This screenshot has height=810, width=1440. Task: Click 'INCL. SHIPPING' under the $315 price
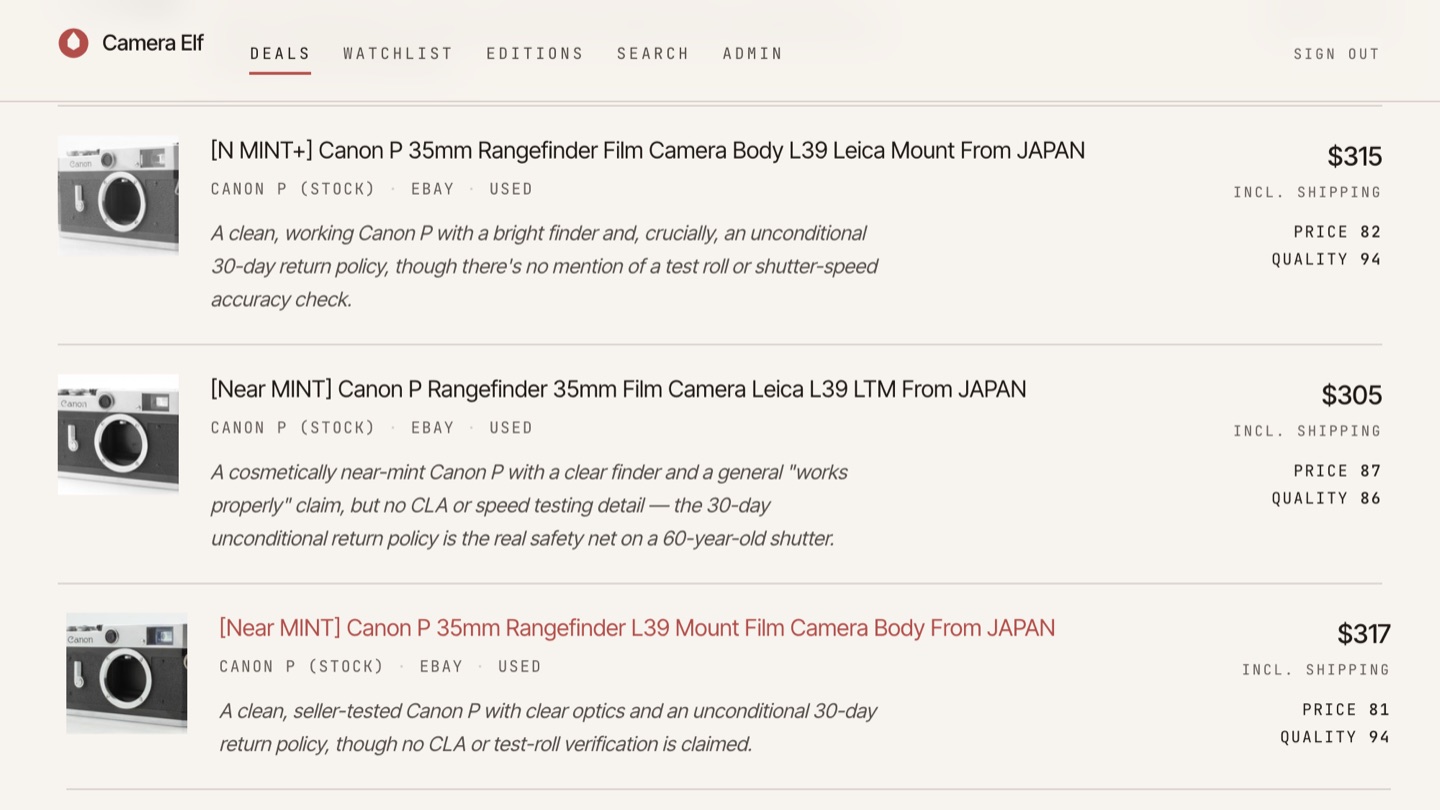(1307, 192)
